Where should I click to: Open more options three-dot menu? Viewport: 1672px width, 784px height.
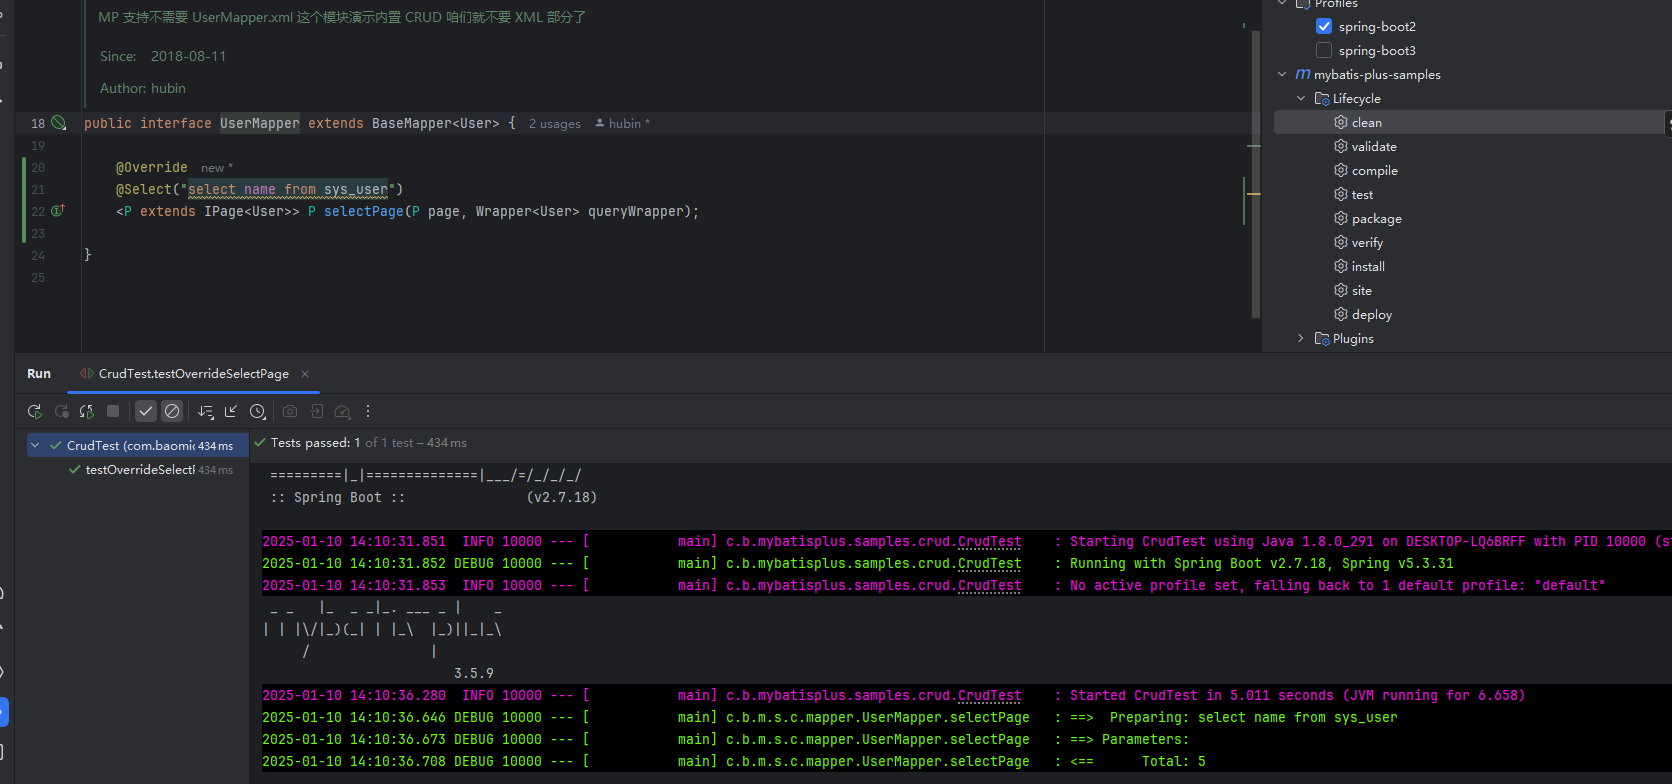368,411
